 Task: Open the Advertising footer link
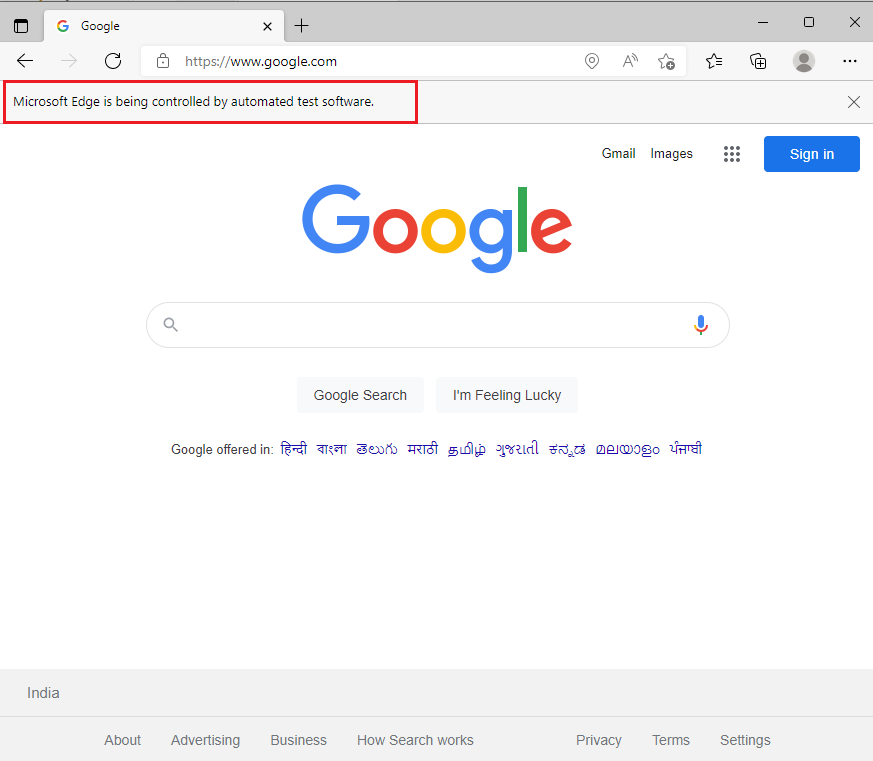[x=205, y=740]
